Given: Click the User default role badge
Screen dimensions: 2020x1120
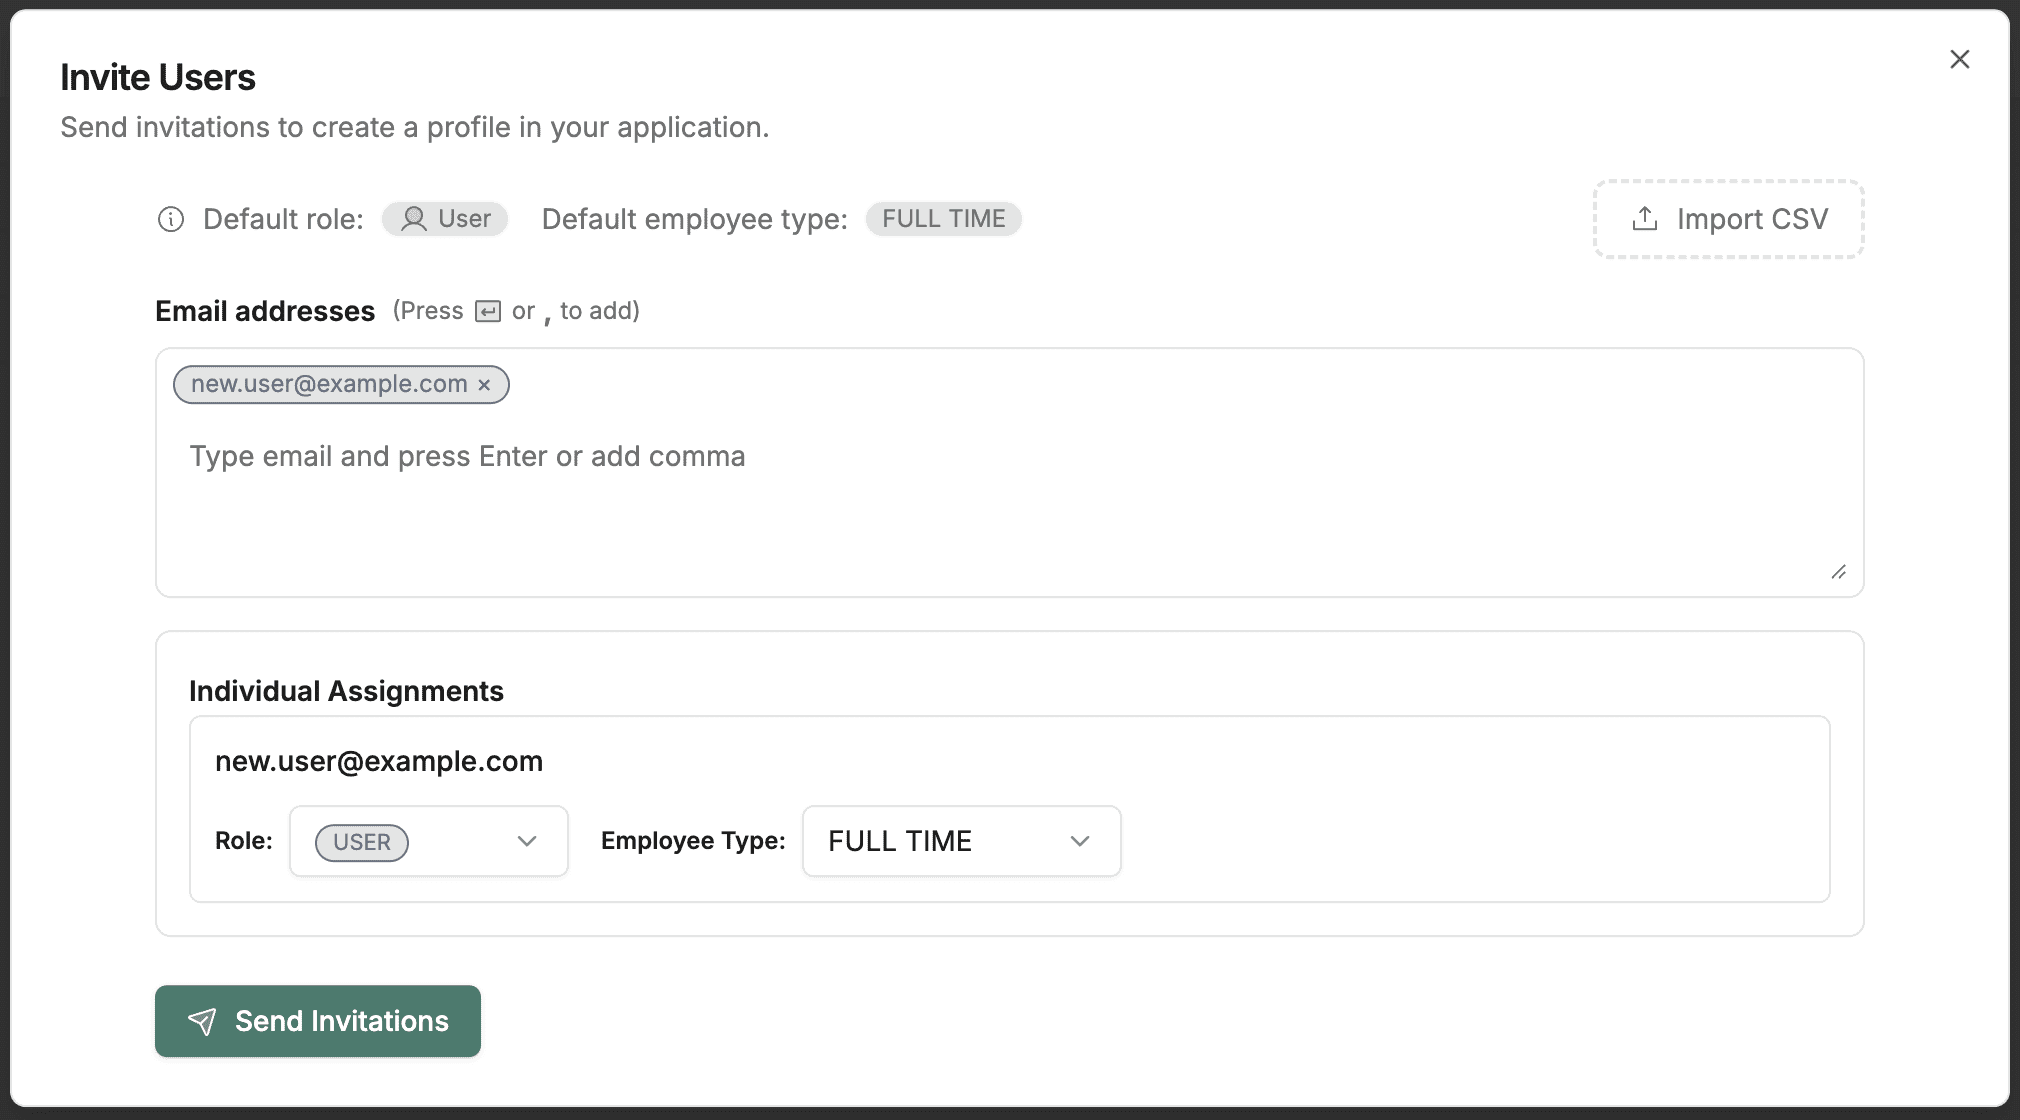Looking at the screenshot, I should pyautogui.click(x=445, y=219).
